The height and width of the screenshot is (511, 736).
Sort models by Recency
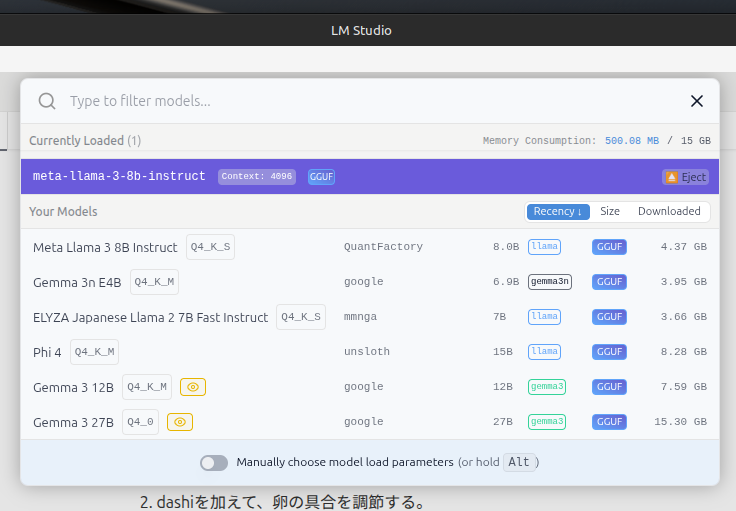[558, 211]
